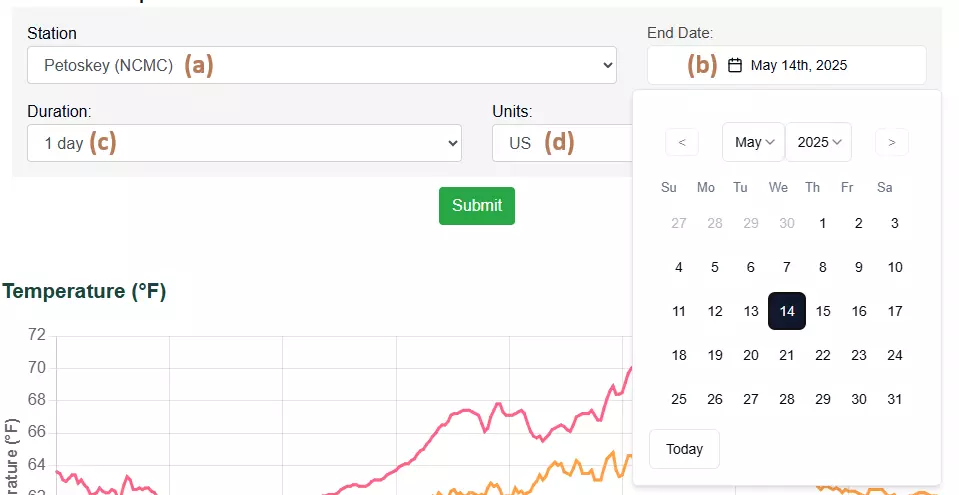Expand the May month selector
The height and width of the screenshot is (495, 959).
tap(754, 142)
